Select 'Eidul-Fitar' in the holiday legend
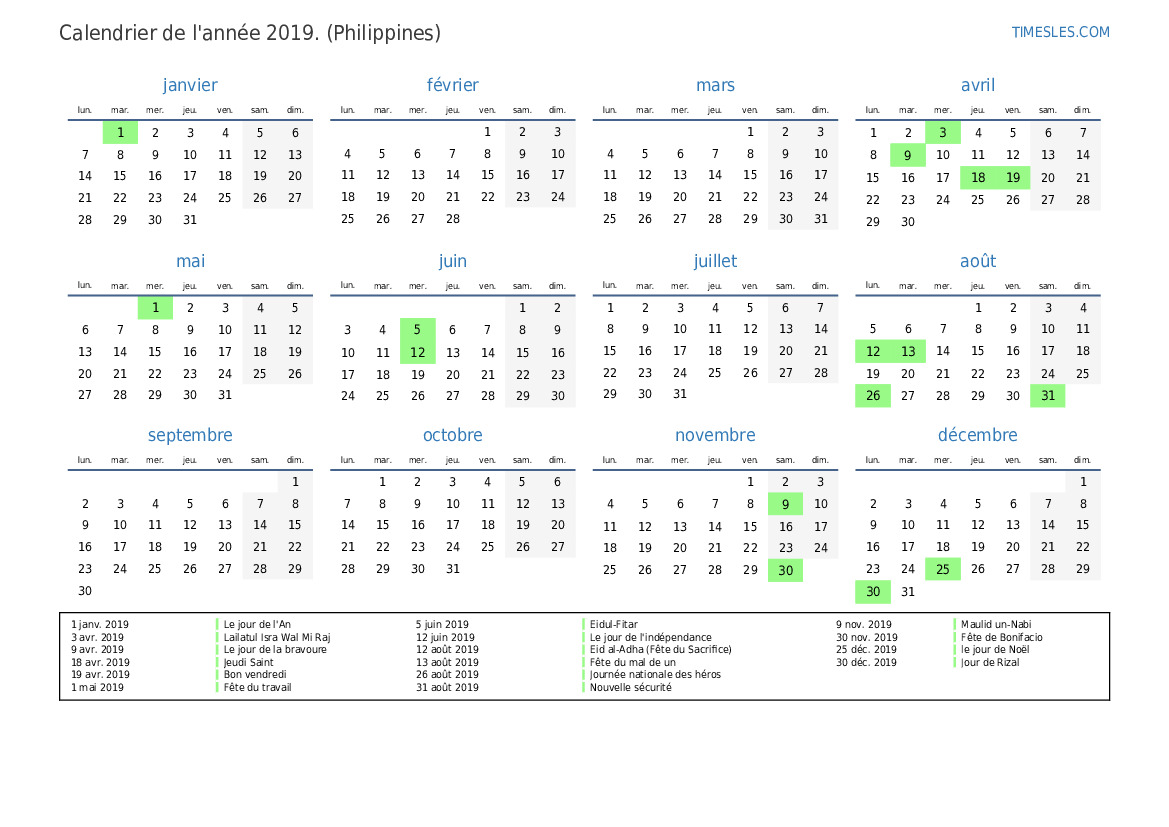The image size is (1169, 827). [x=614, y=625]
